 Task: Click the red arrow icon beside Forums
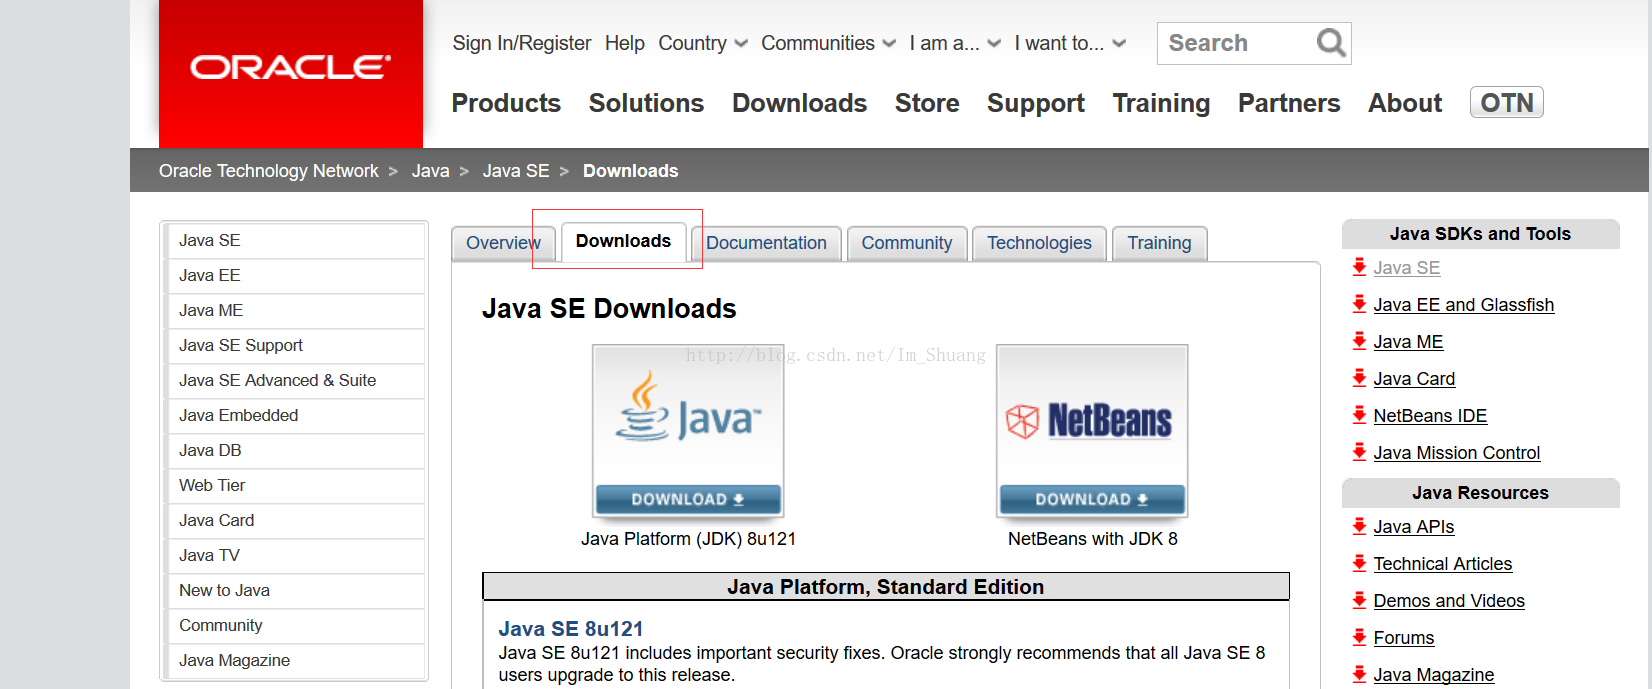click(1359, 637)
